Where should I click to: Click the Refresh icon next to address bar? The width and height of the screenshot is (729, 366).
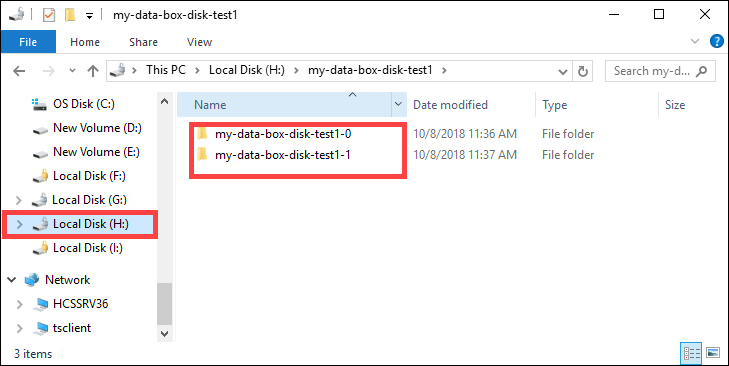(583, 71)
